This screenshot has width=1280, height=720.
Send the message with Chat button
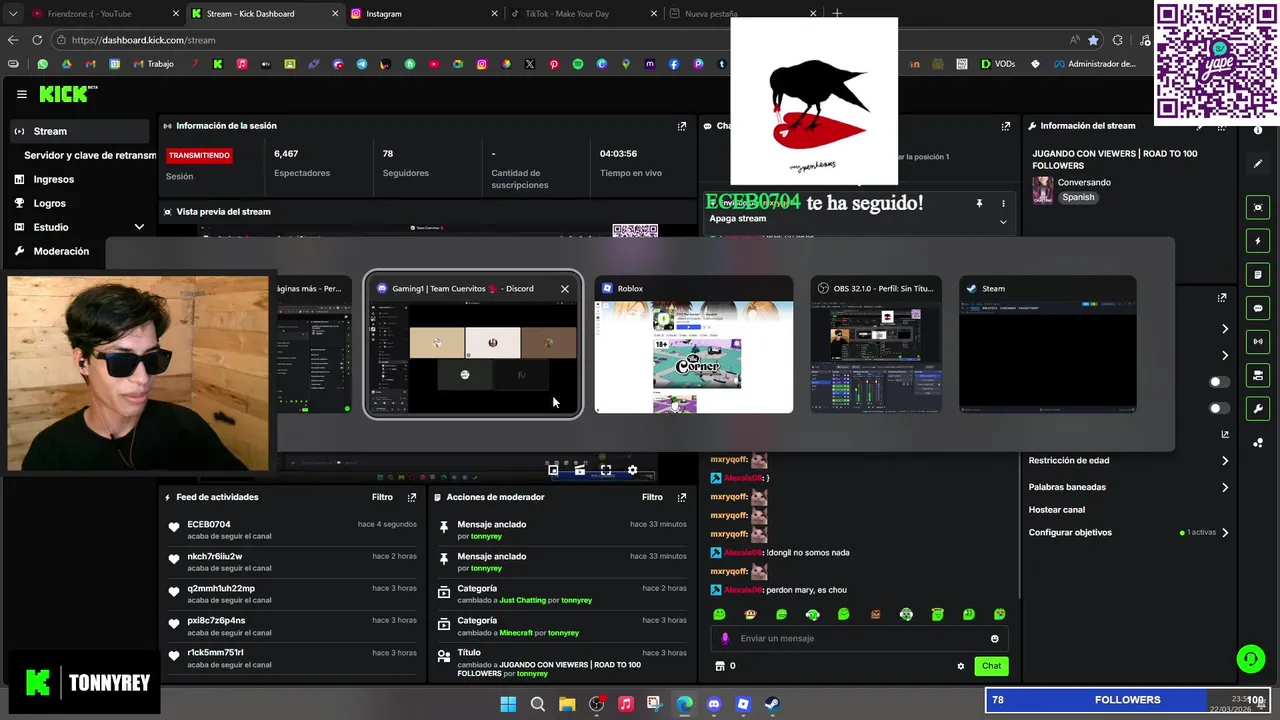(991, 666)
